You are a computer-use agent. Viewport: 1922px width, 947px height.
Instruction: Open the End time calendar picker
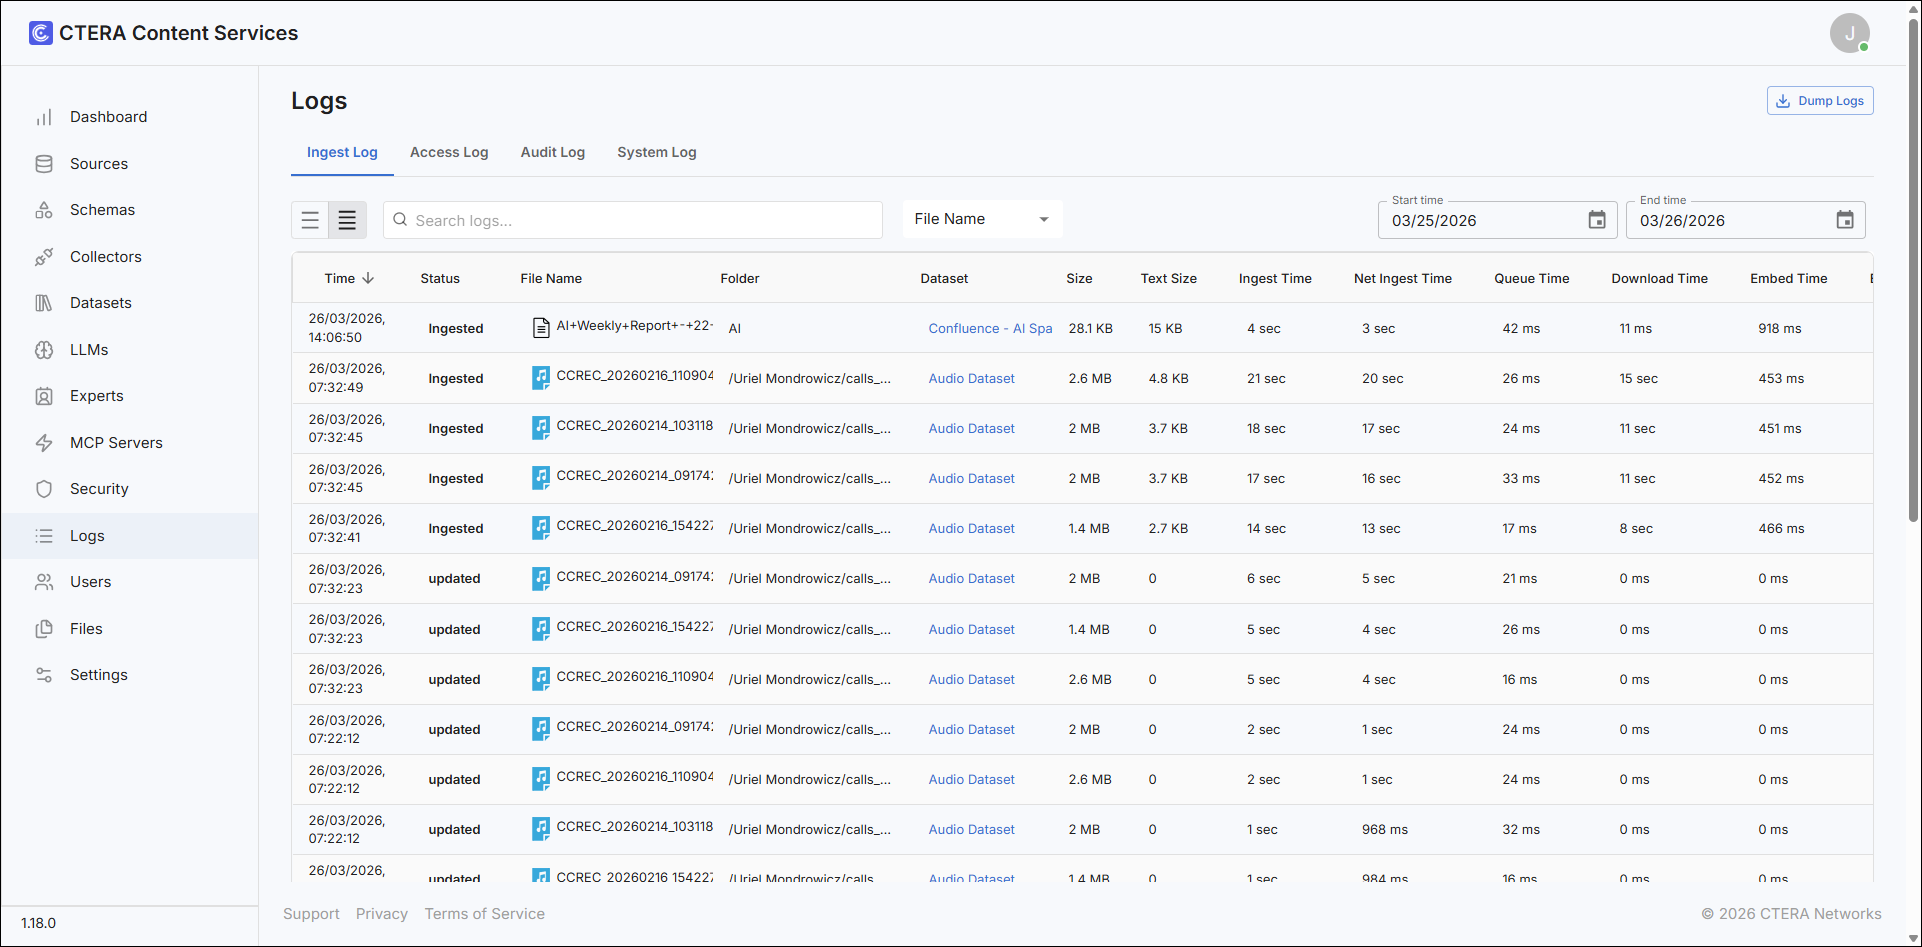[1845, 220]
